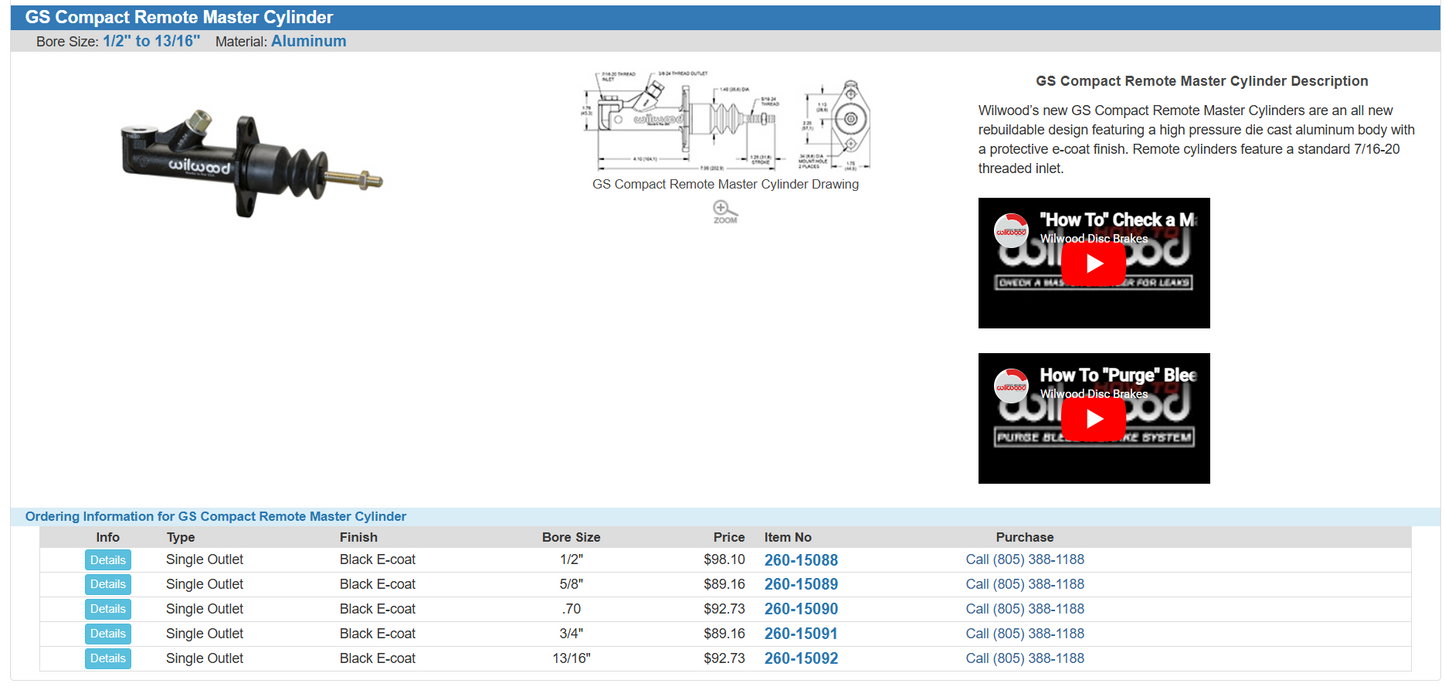
Task: Click Call (805) 388-1188 for item 260-15088
Action: [x=1025, y=560]
